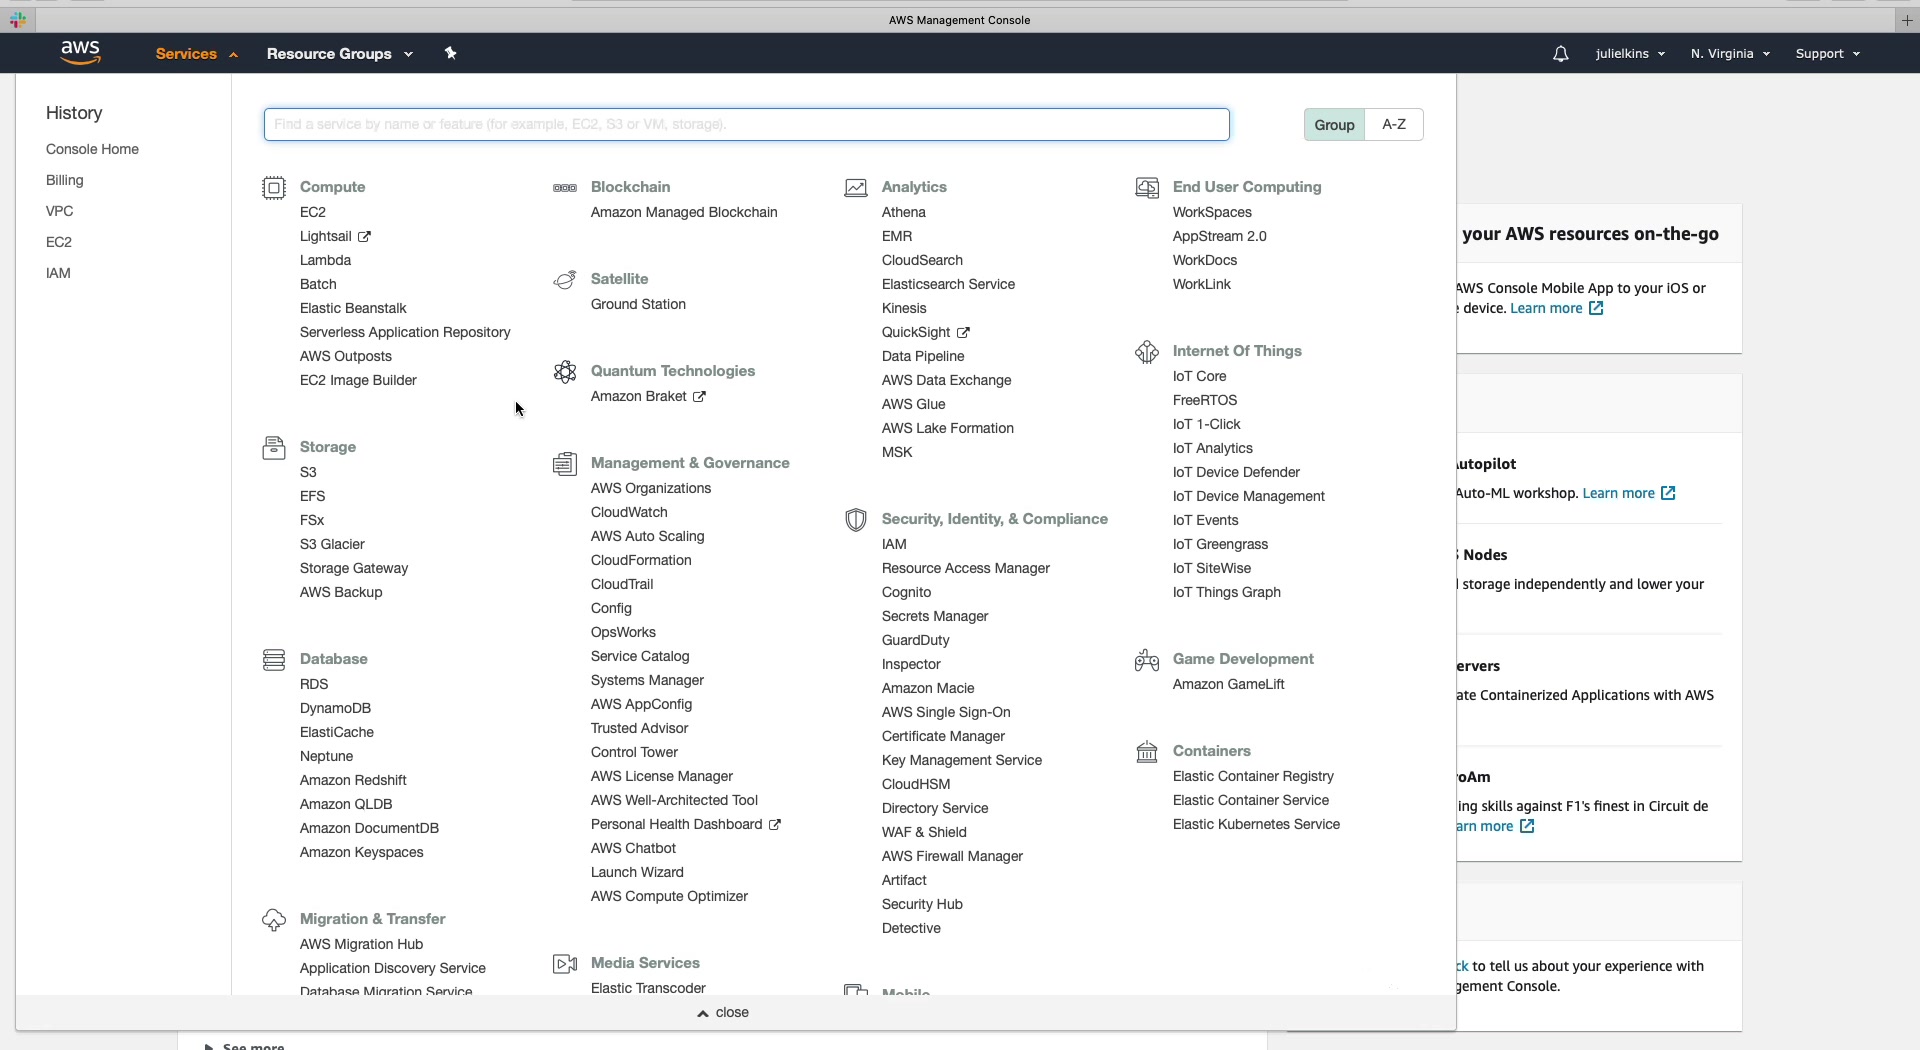Click the Internet Of Things icon
The width and height of the screenshot is (1920, 1050).
[x=1147, y=352]
